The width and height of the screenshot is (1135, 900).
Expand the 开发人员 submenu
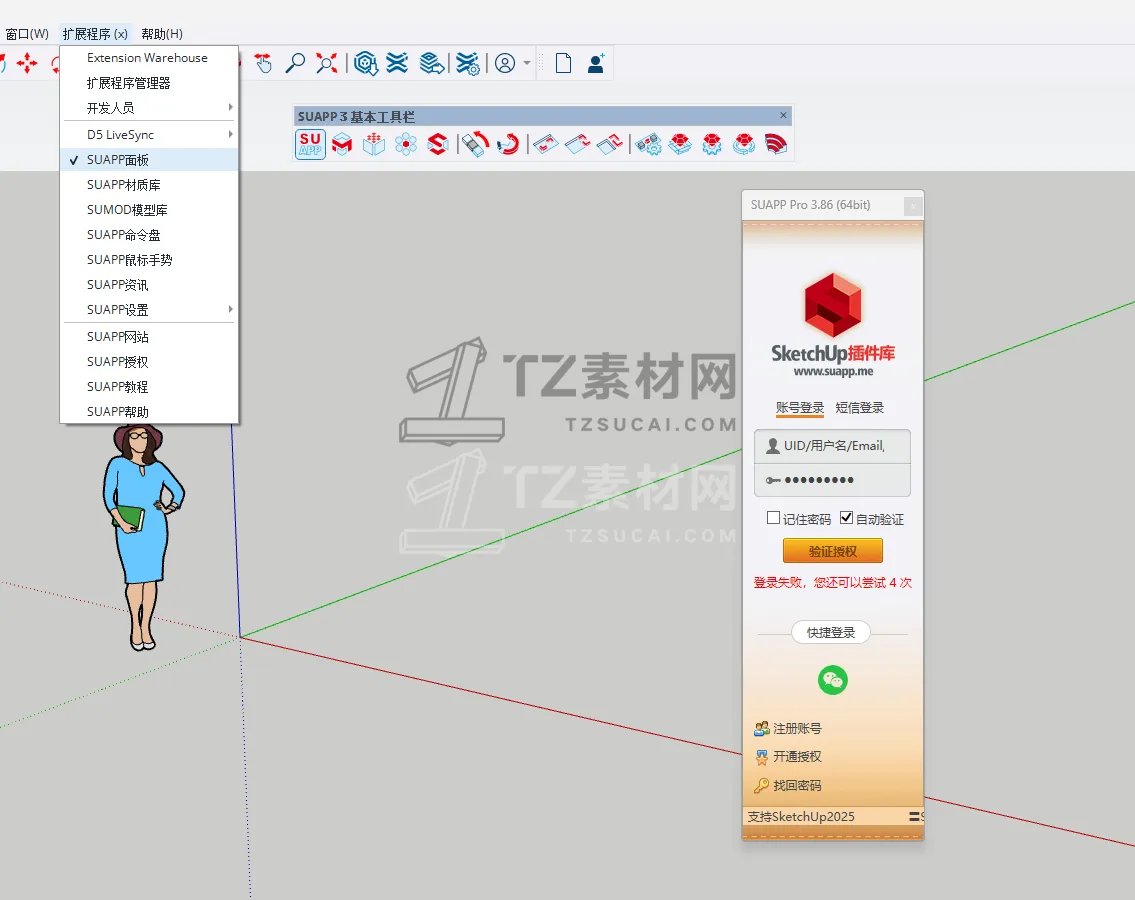coord(149,108)
